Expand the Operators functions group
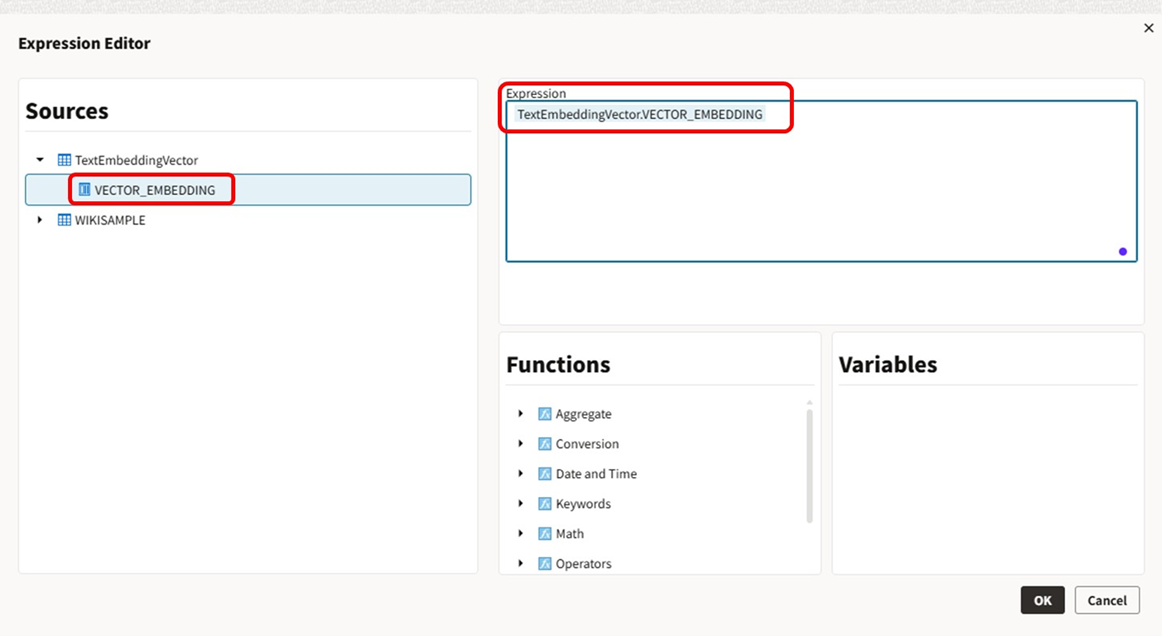 tap(520, 563)
